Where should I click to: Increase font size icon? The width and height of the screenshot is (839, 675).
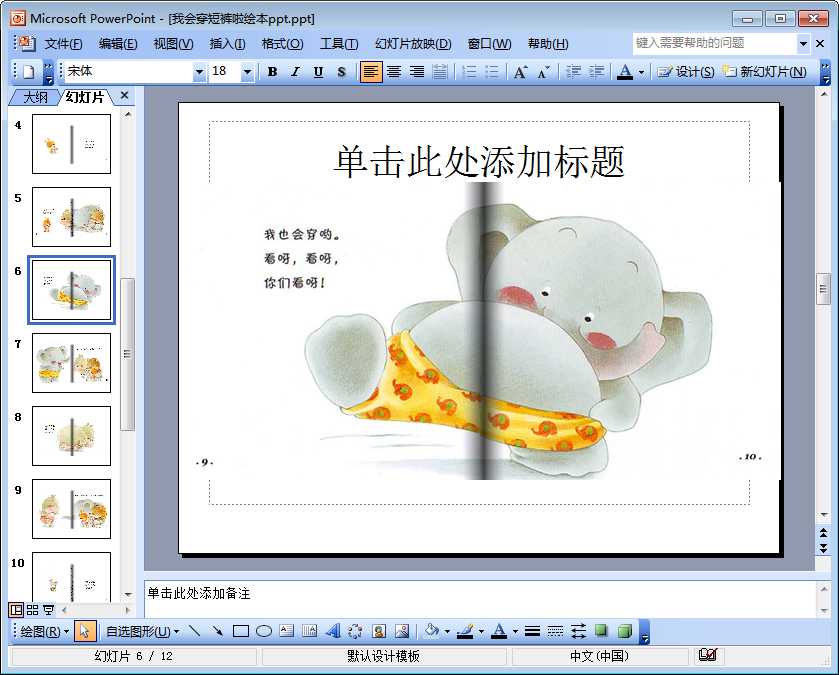pos(521,72)
